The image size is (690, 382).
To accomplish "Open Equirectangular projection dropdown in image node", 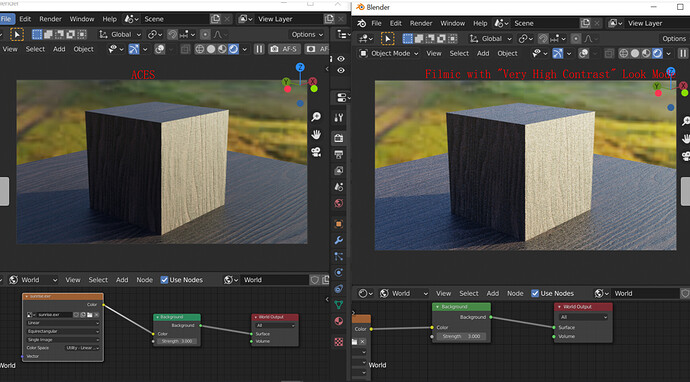I will pyautogui.click(x=63, y=331).
